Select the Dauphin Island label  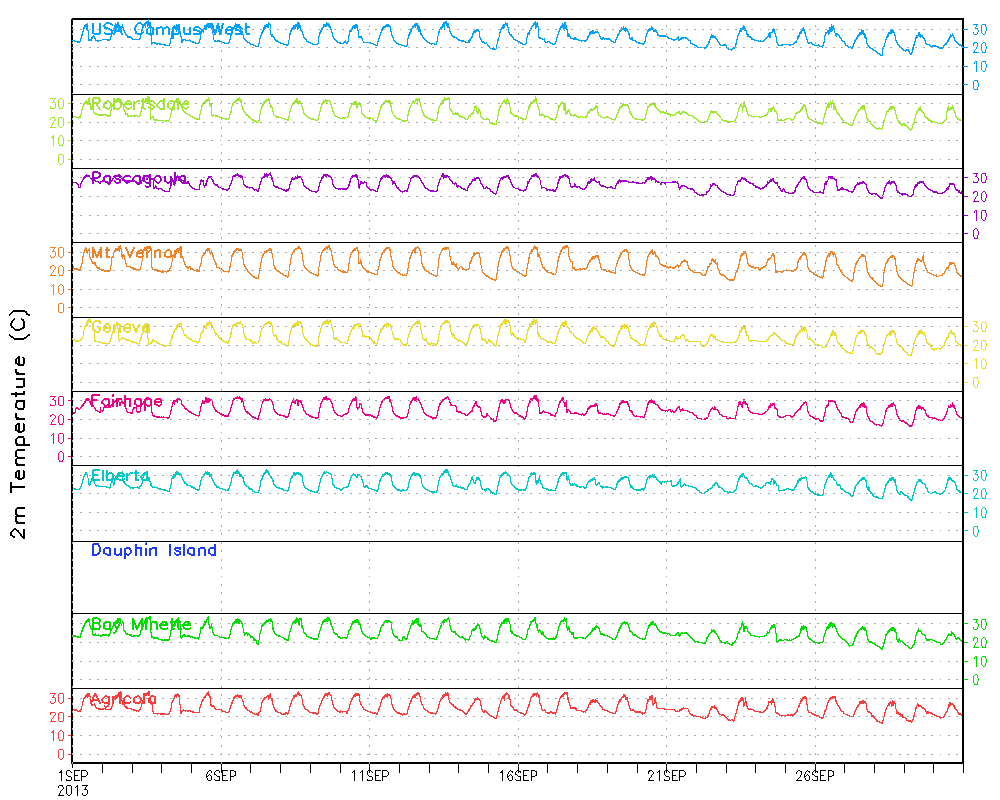click(x=154, y=550)
